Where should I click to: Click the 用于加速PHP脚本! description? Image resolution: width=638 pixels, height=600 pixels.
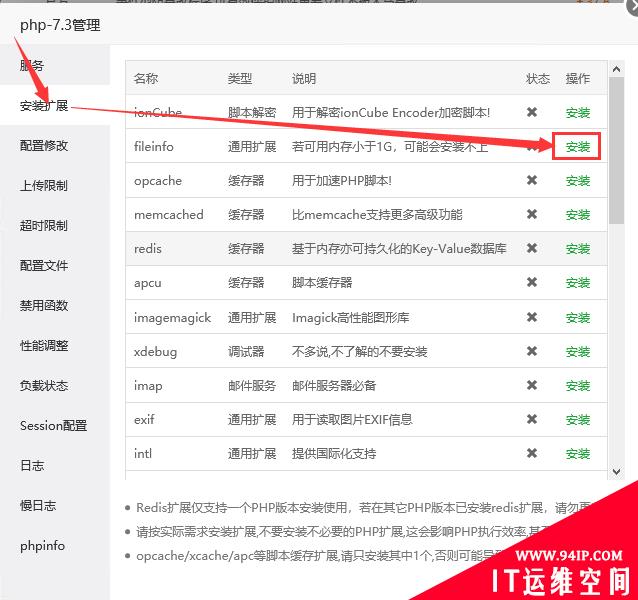pyautogui.click(x=342, y=181)
